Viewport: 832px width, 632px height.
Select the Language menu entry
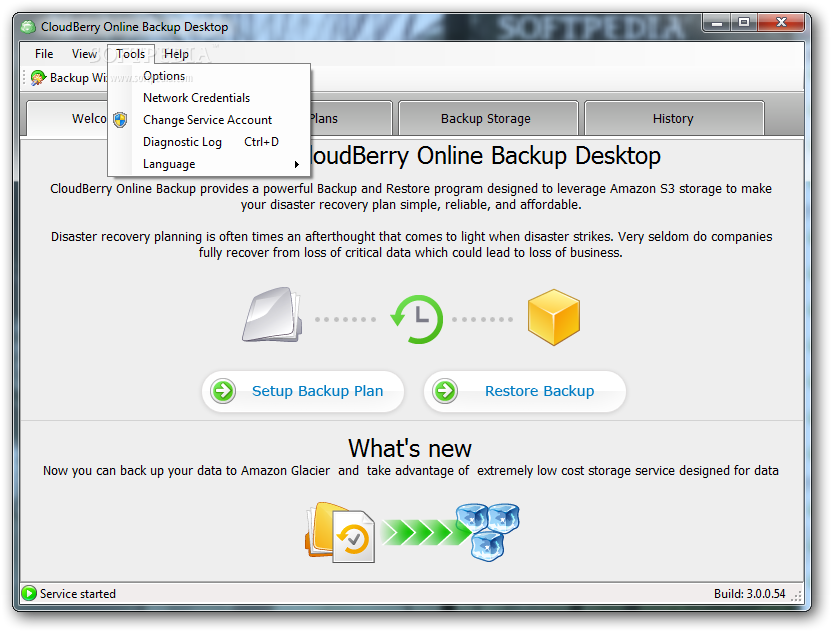[x=209, y=164]
